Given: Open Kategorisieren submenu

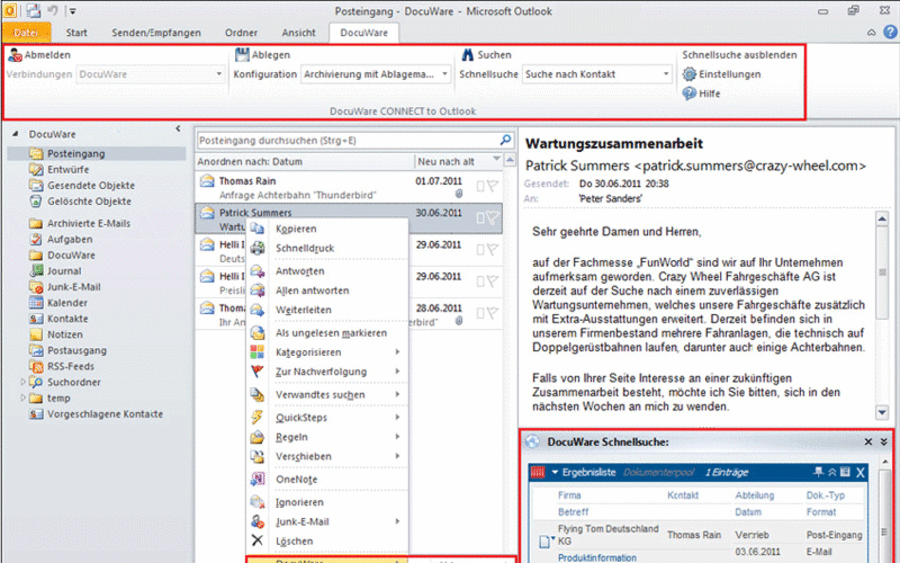Looking at the screenshot, I should [x=327, y=352].
